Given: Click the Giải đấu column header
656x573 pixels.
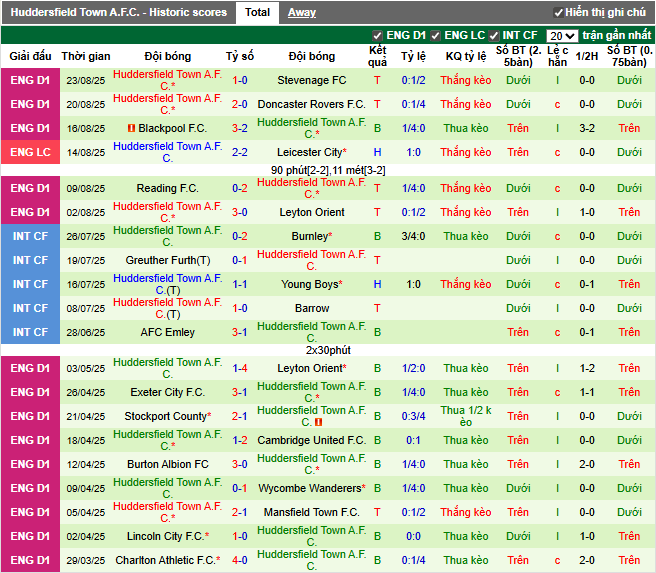Looking at the screenshot, I should (x=31, y=56).
